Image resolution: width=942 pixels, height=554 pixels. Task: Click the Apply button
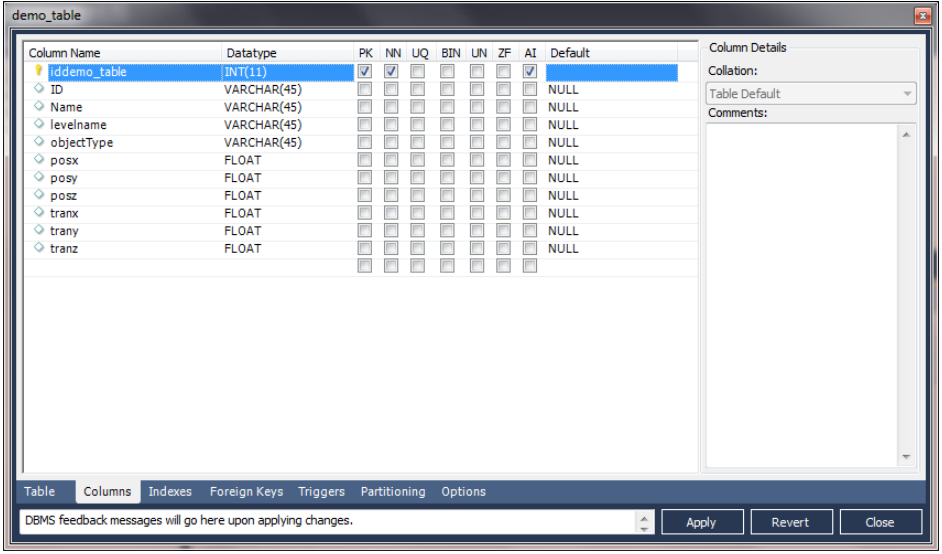point(702,522)
